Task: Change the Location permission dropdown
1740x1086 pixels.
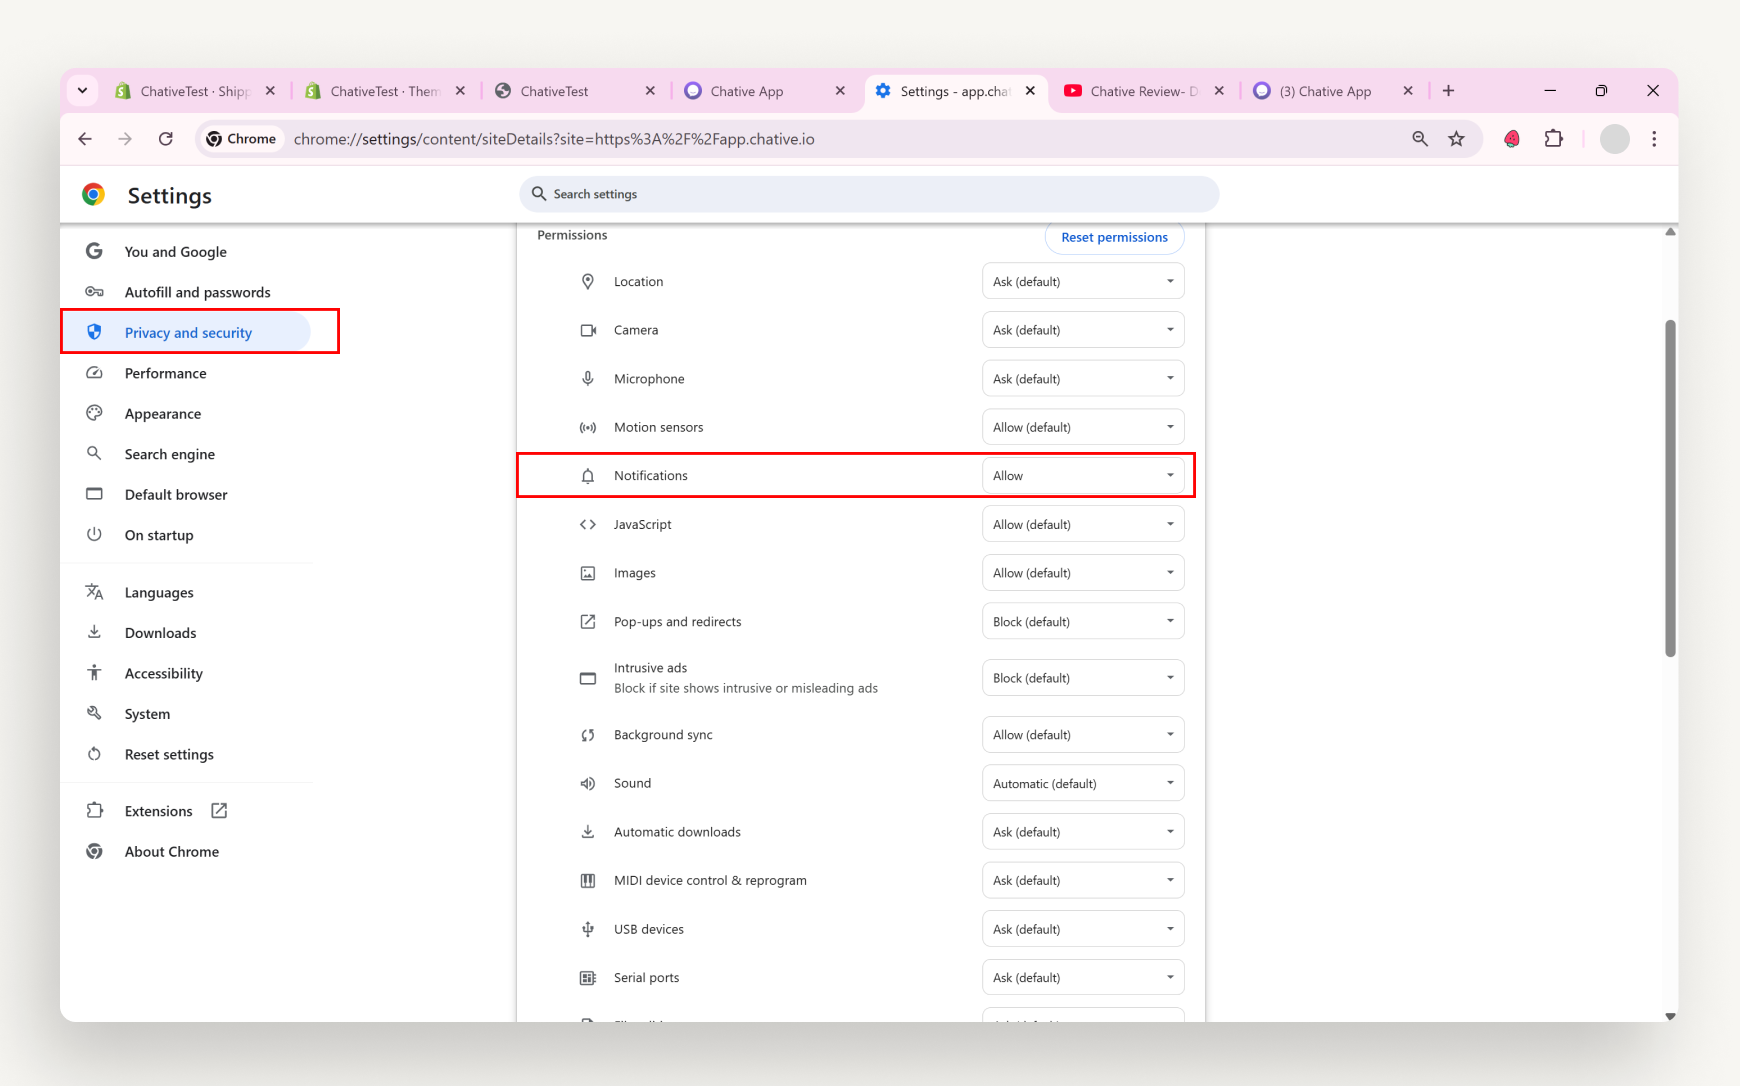Action: (1083, 281)
